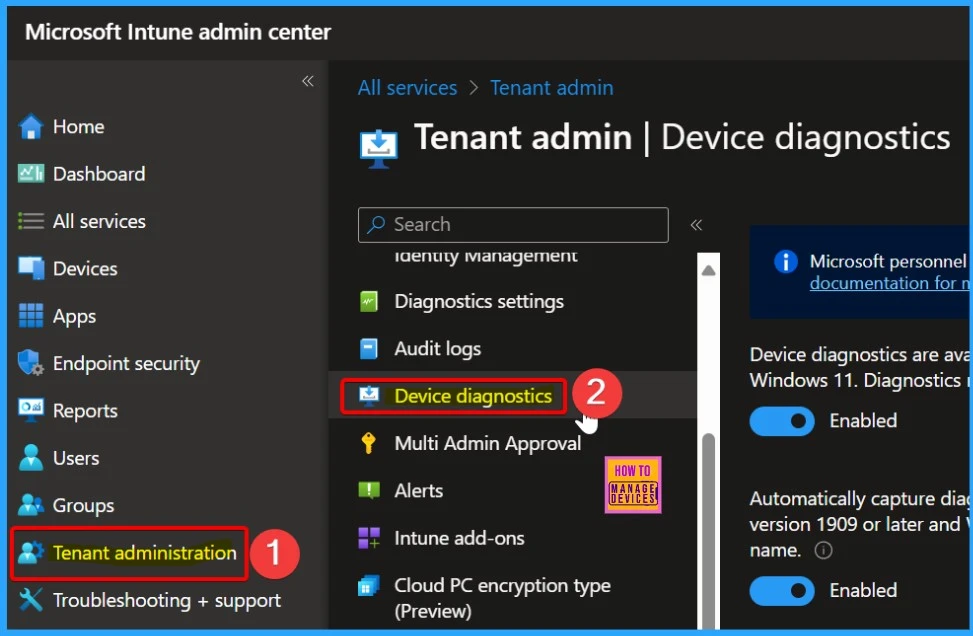Screen dimensions: 973x636
Task: Open Home in the left navigation
Action: (x=78, y=127)
